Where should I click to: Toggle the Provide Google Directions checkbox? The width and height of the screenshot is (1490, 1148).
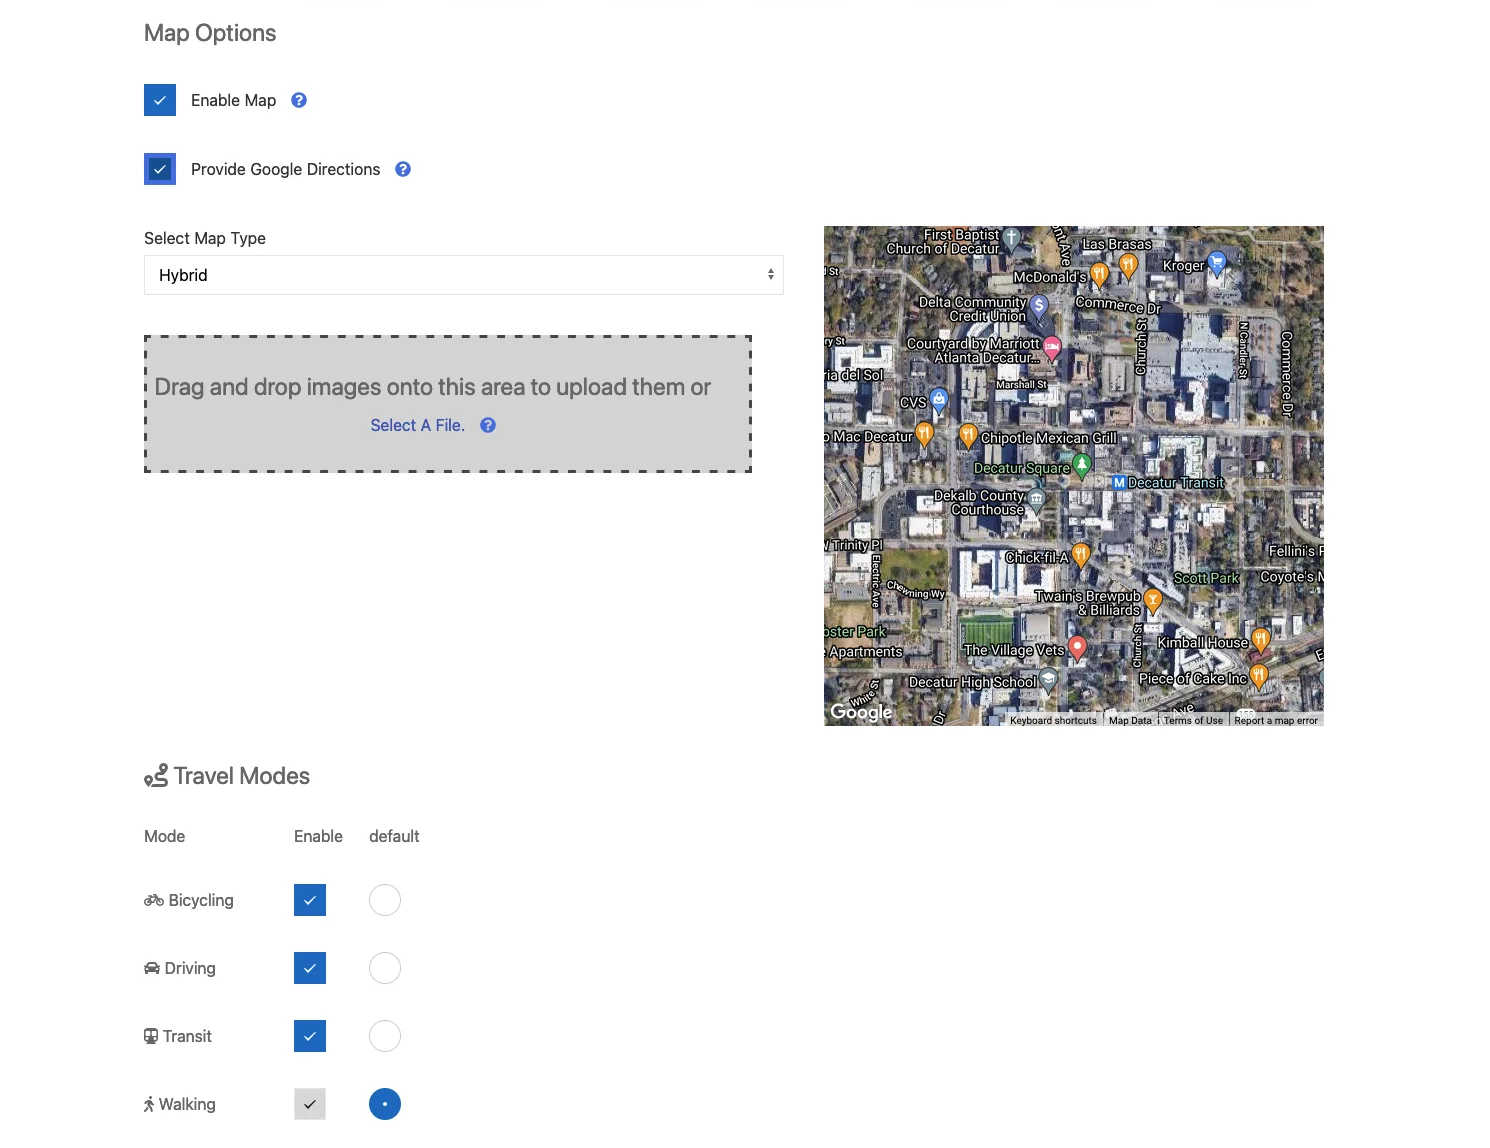(160, 169)
